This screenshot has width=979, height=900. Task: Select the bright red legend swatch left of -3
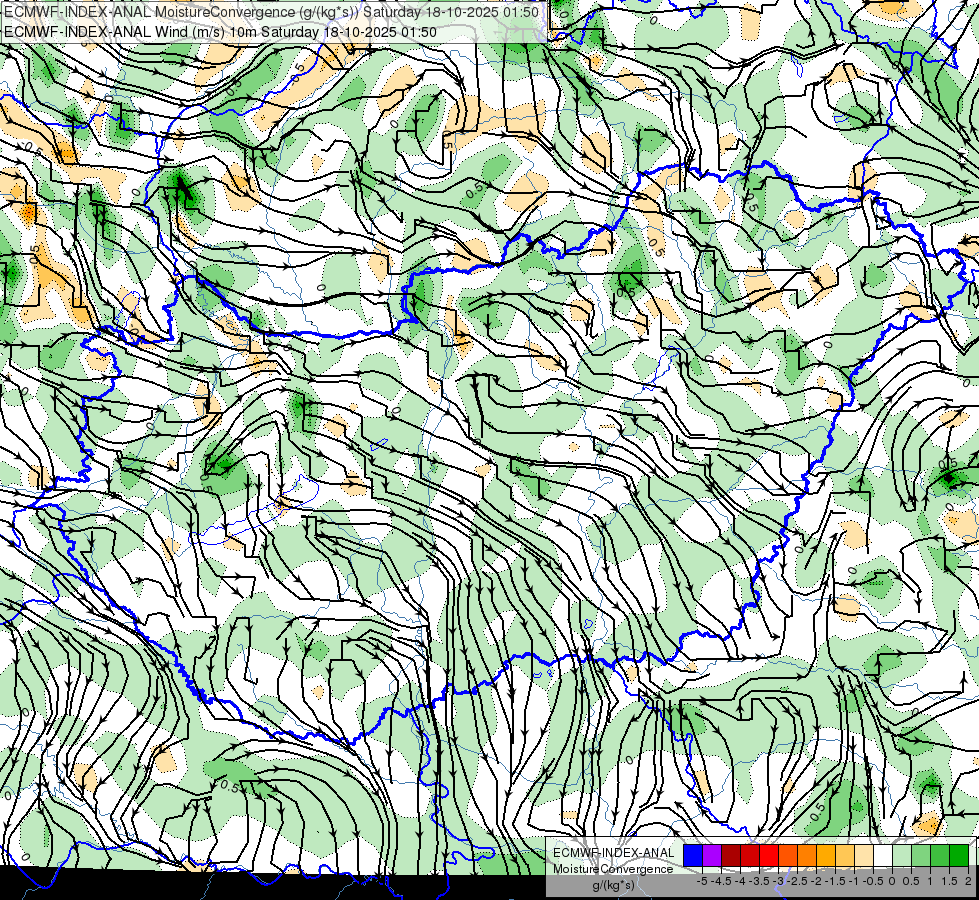tap(769, 855)
